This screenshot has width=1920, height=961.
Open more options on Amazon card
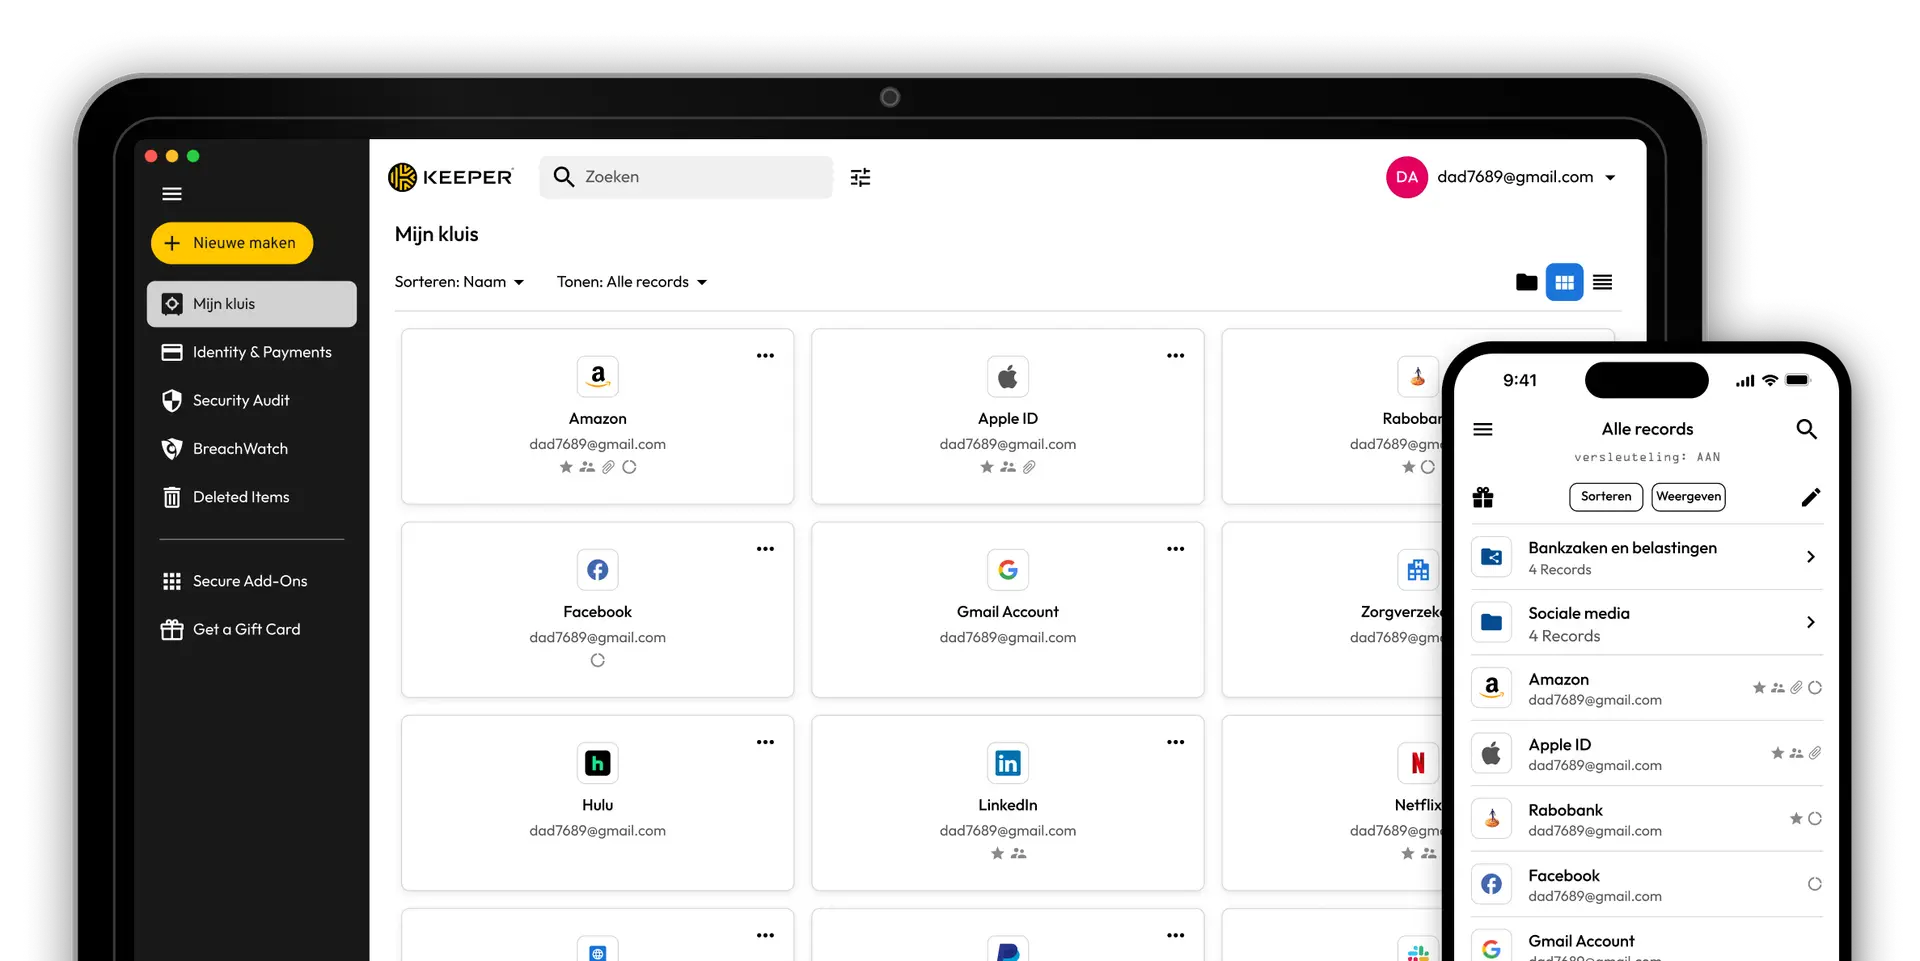pyautogui.click(x=765, y=356)
